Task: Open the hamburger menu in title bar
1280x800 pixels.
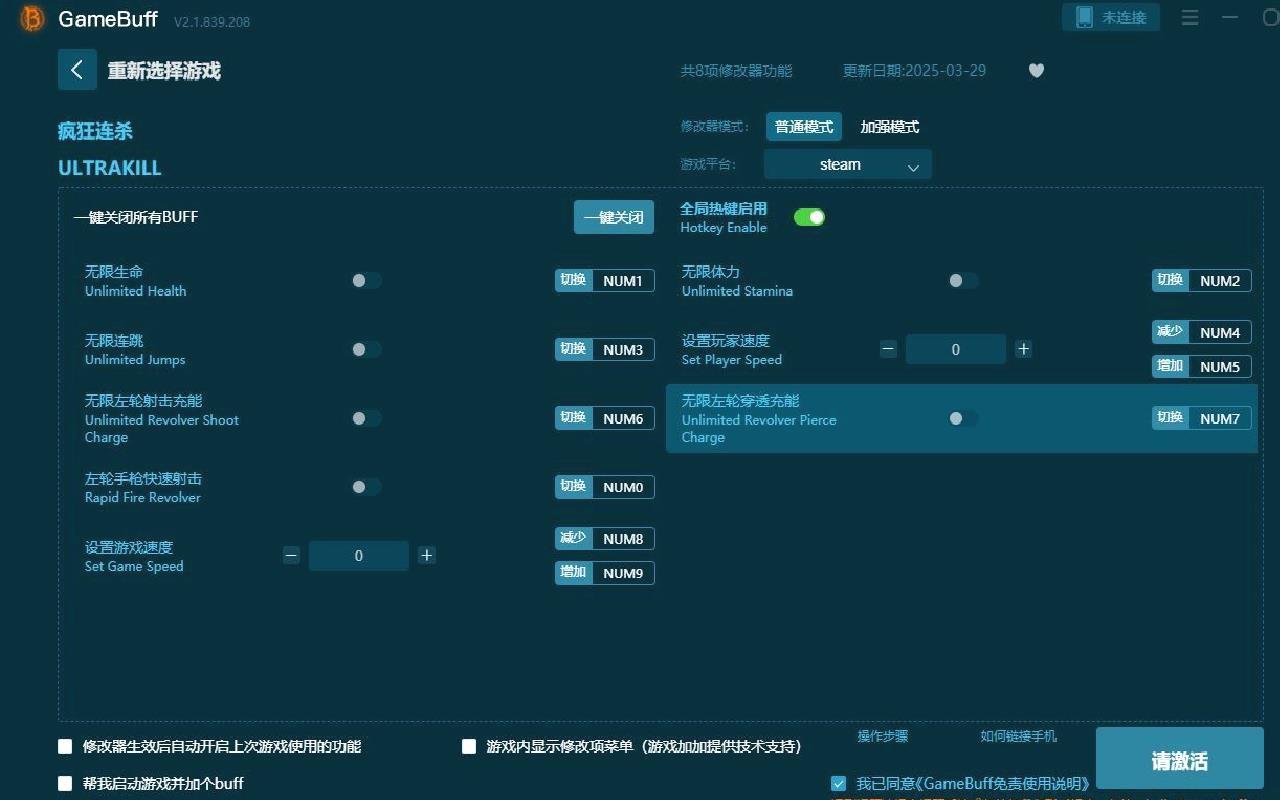Action: coord(1190,18)
